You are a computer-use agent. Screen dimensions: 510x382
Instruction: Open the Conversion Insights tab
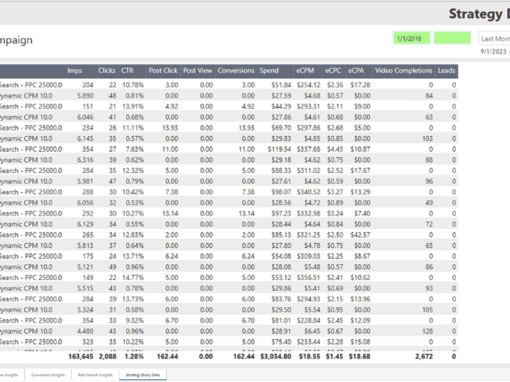(48, 375)
